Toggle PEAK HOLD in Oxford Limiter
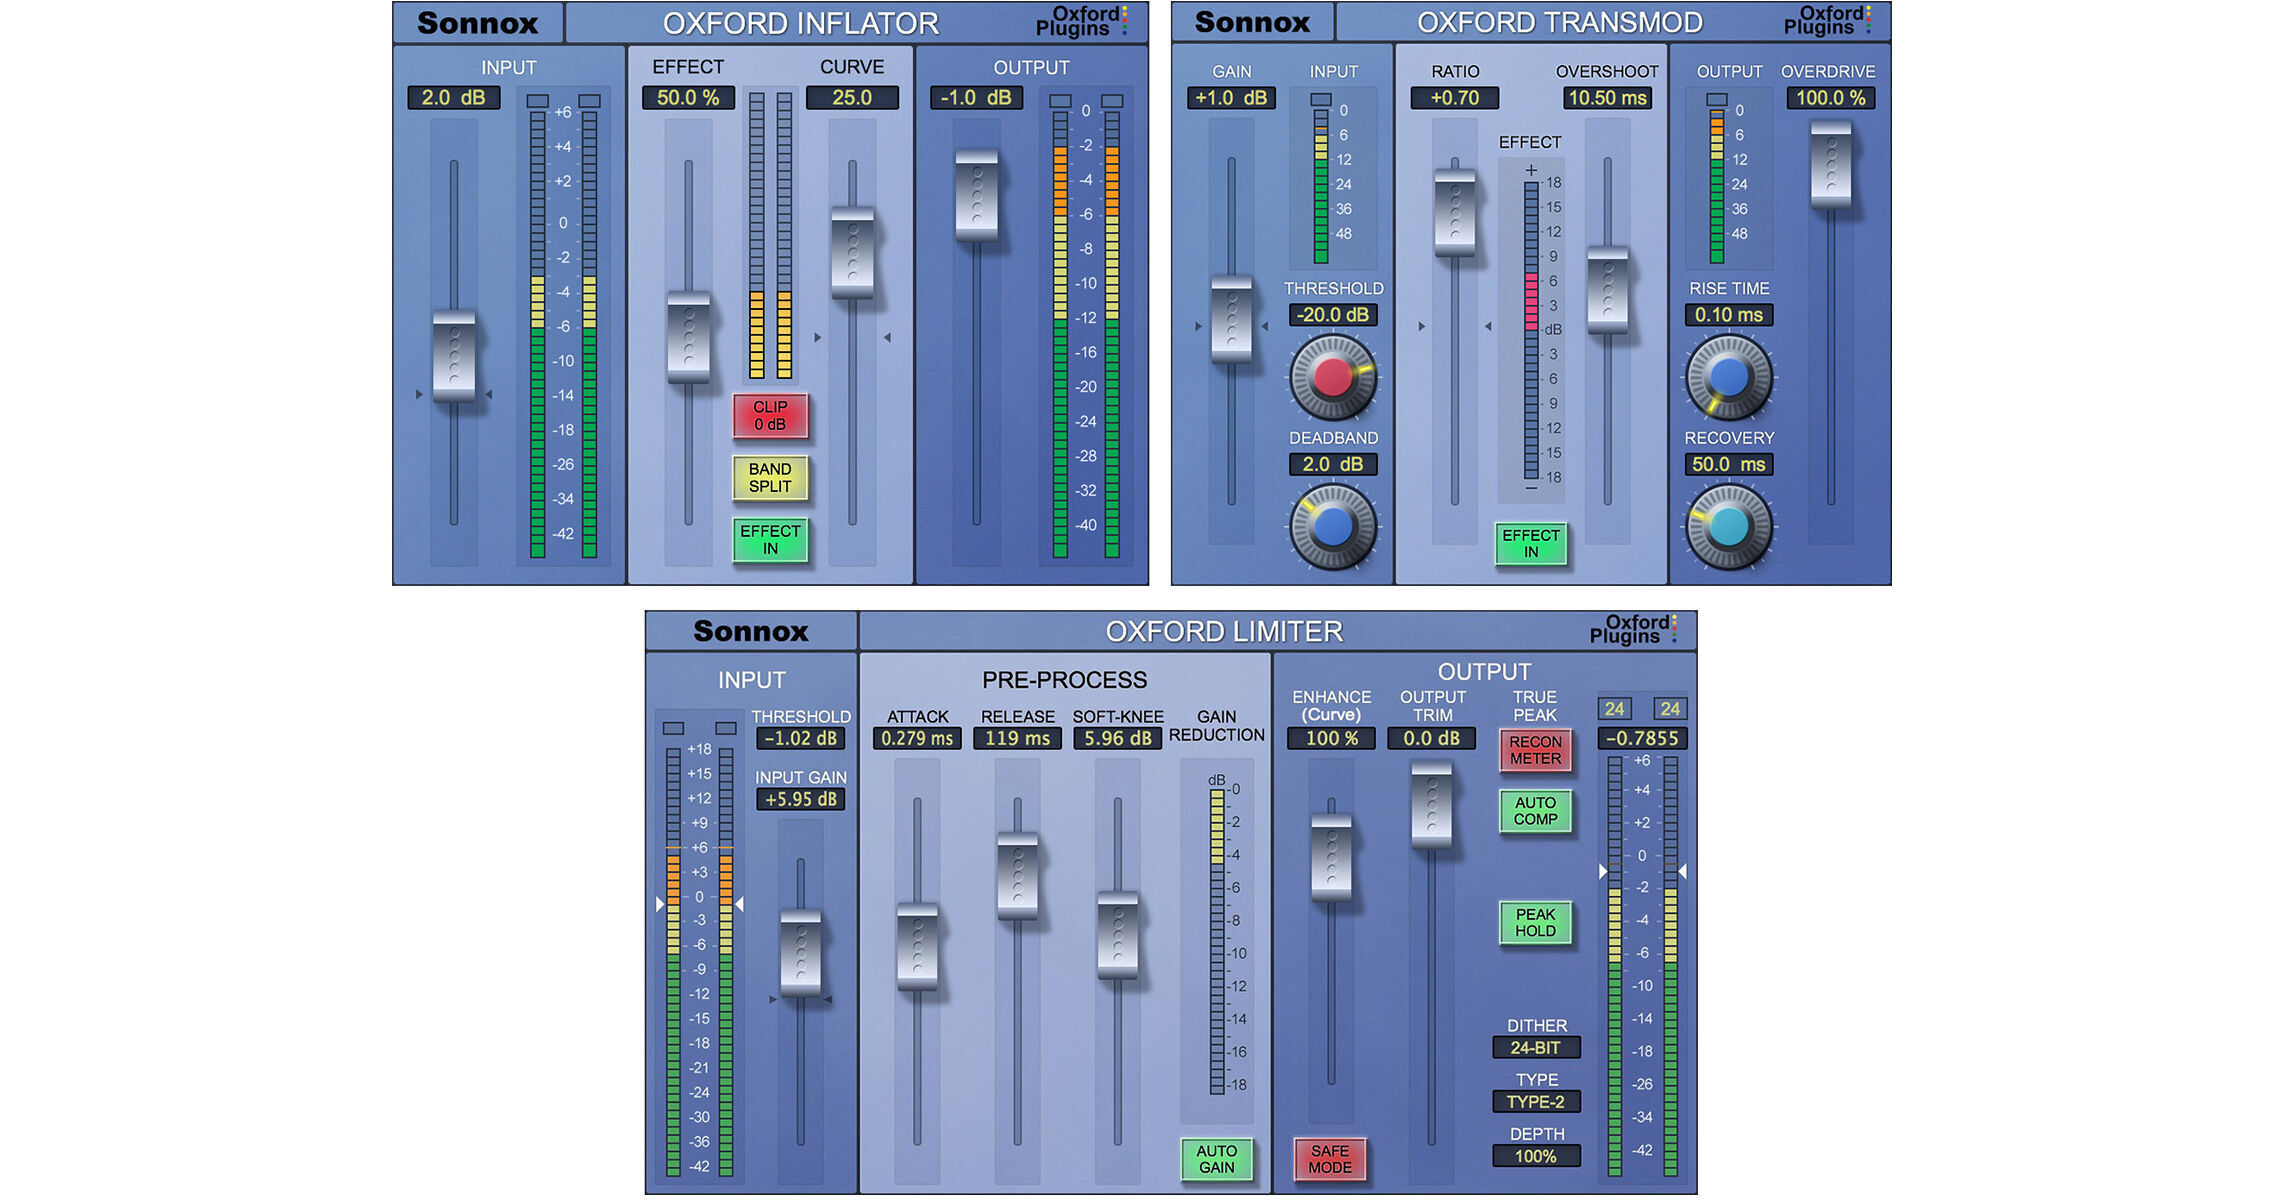2285x1200 pixels. [1535, 923]
